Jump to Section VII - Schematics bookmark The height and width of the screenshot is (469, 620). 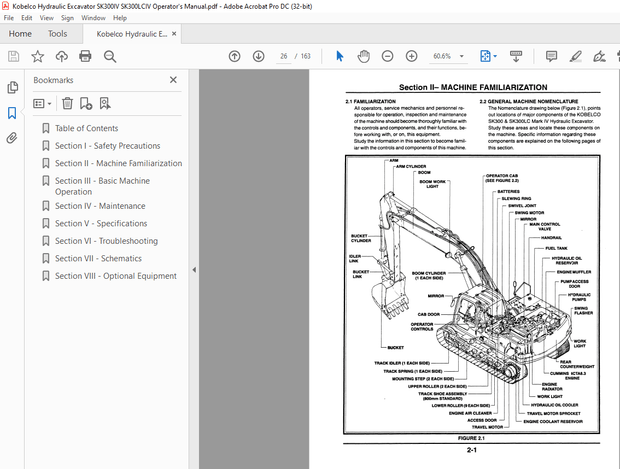point(98,258)
